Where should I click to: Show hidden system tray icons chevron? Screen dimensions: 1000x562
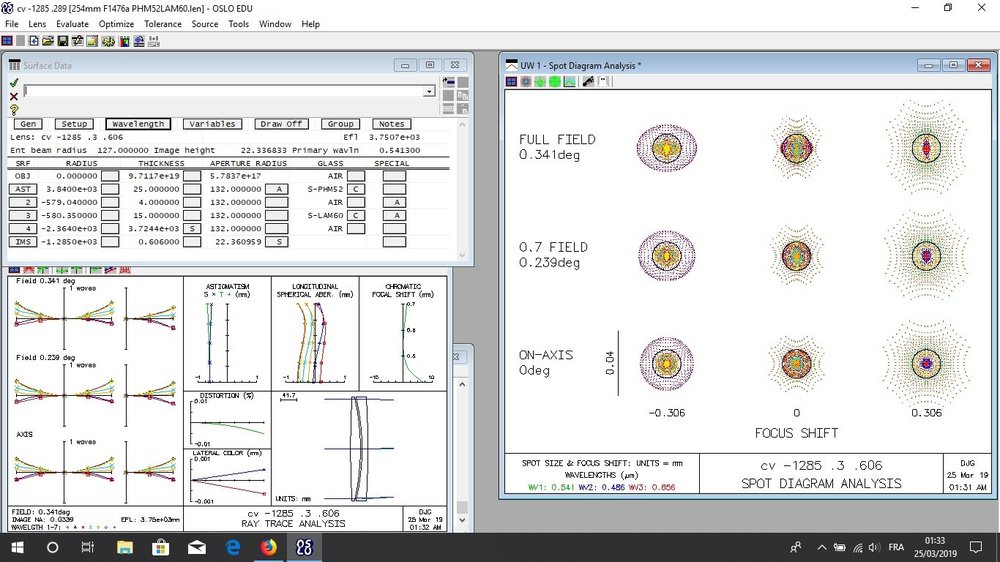point(821,547)
